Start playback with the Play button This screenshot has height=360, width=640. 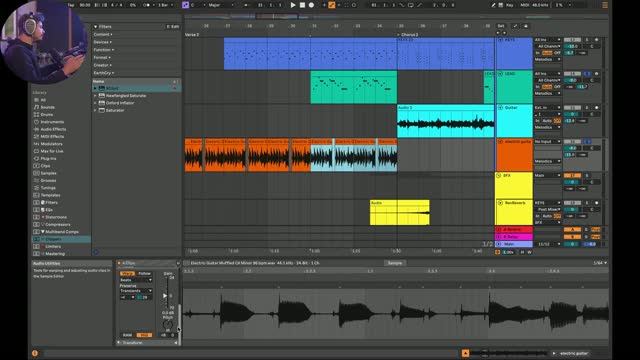pos(293,5)
